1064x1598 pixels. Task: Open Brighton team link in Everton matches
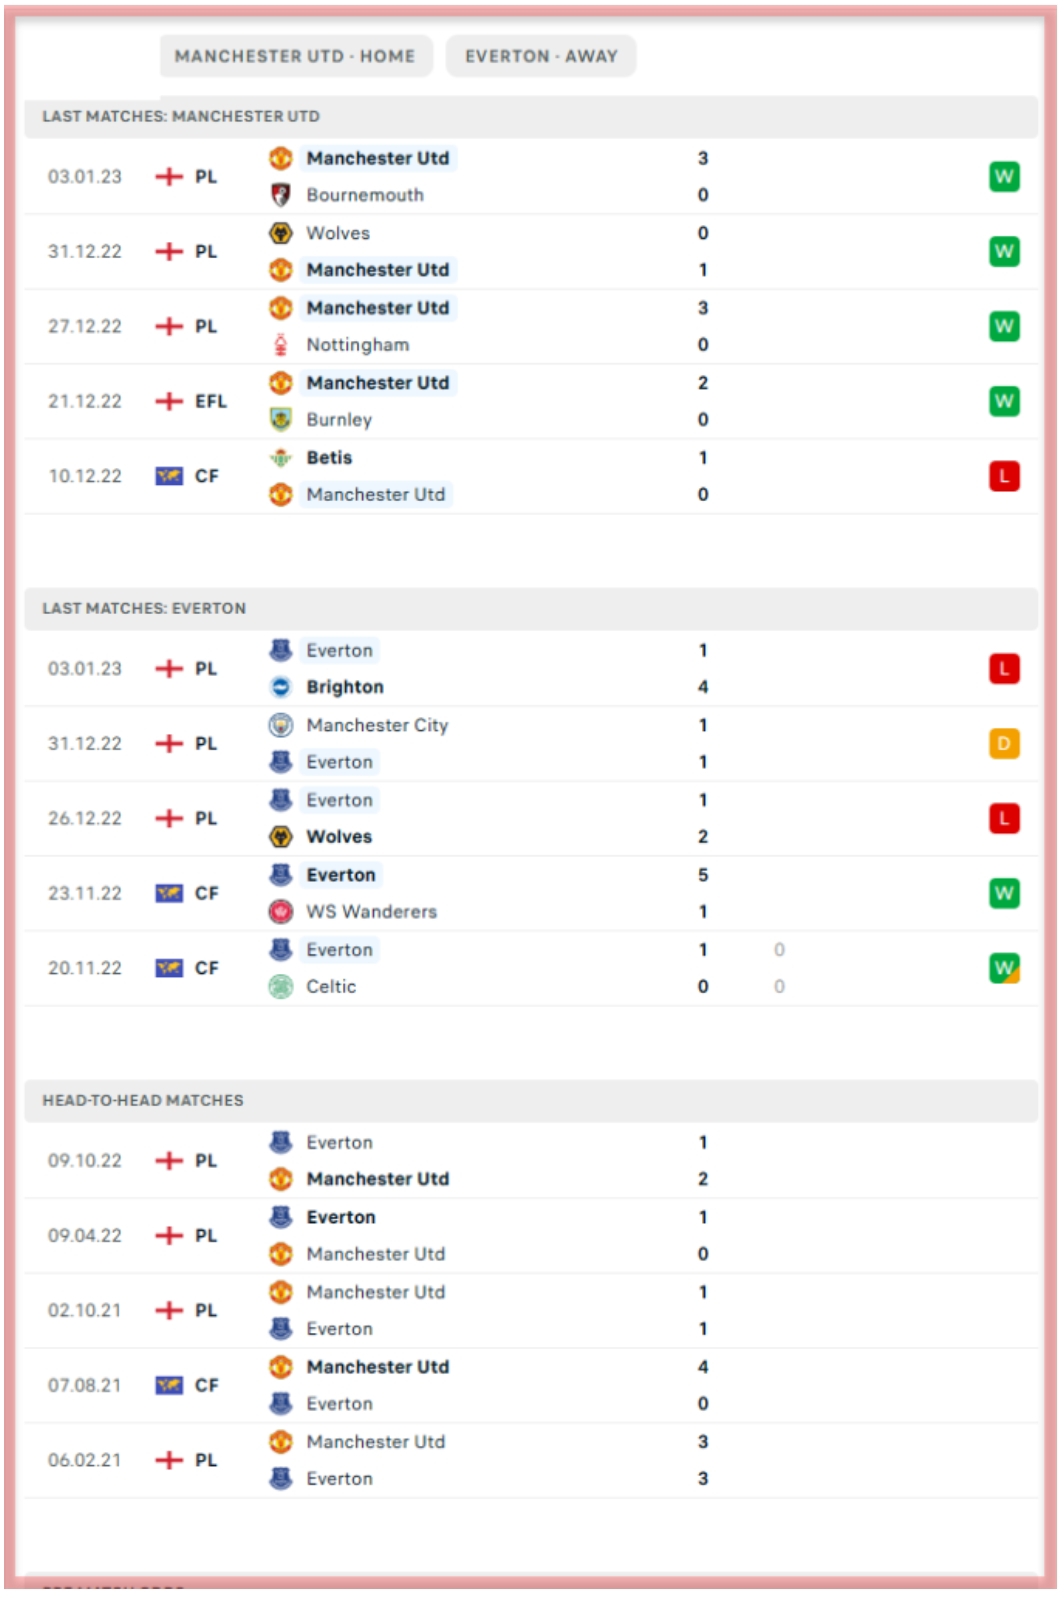345,687
